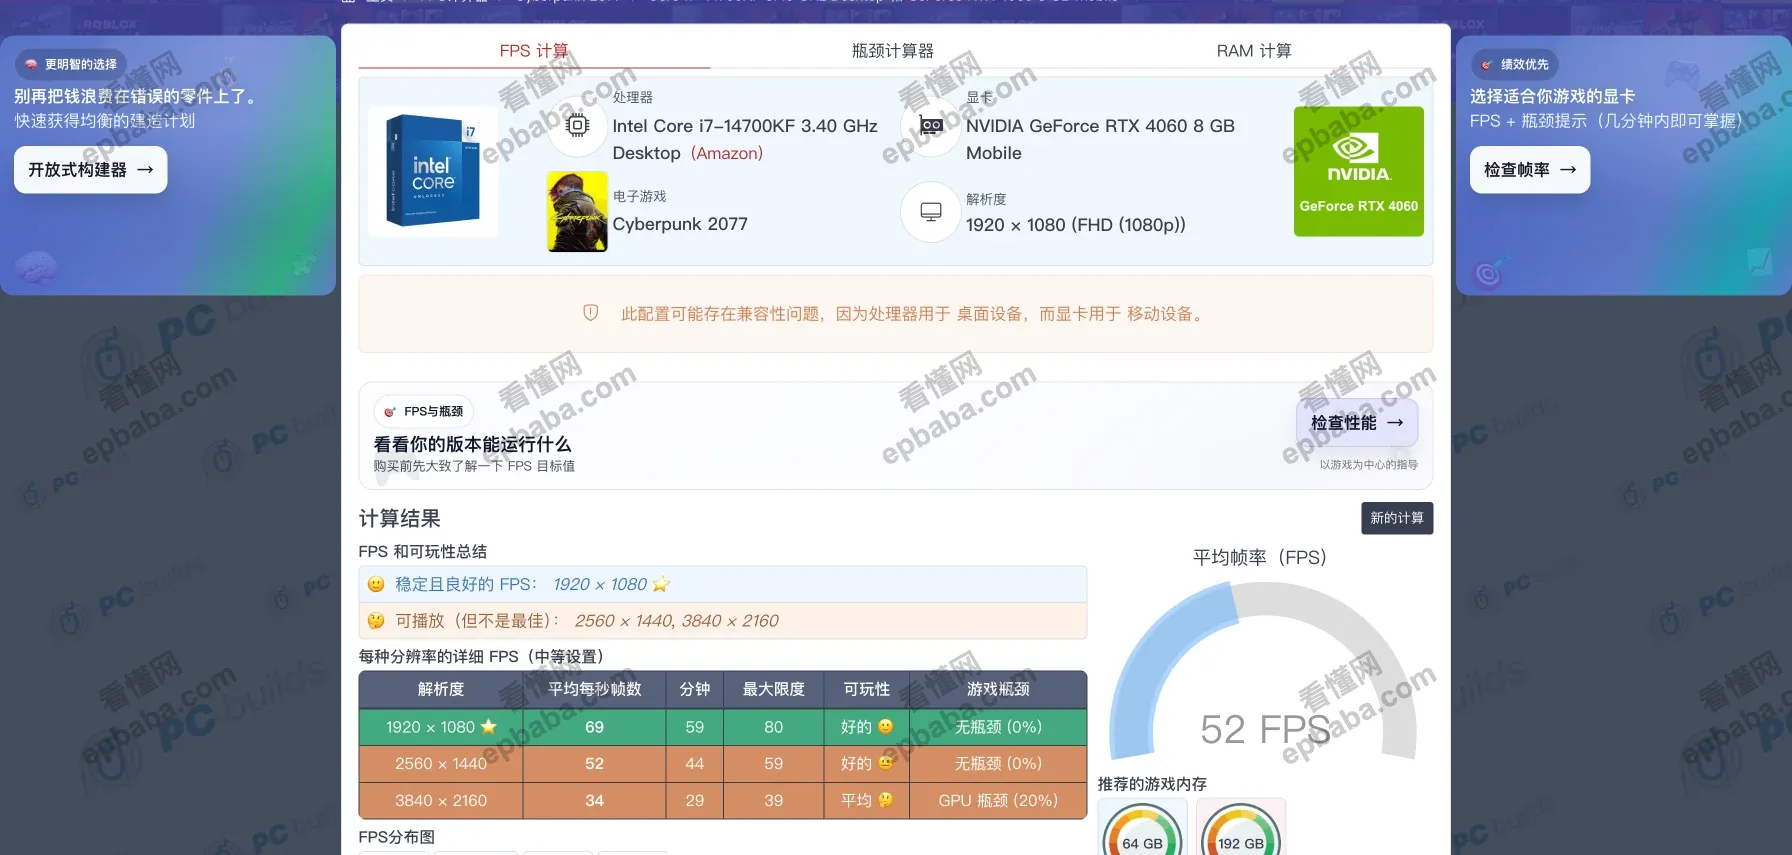Click the 平均每秒帧数 column header
The image size is (1792, 855).
595,689
